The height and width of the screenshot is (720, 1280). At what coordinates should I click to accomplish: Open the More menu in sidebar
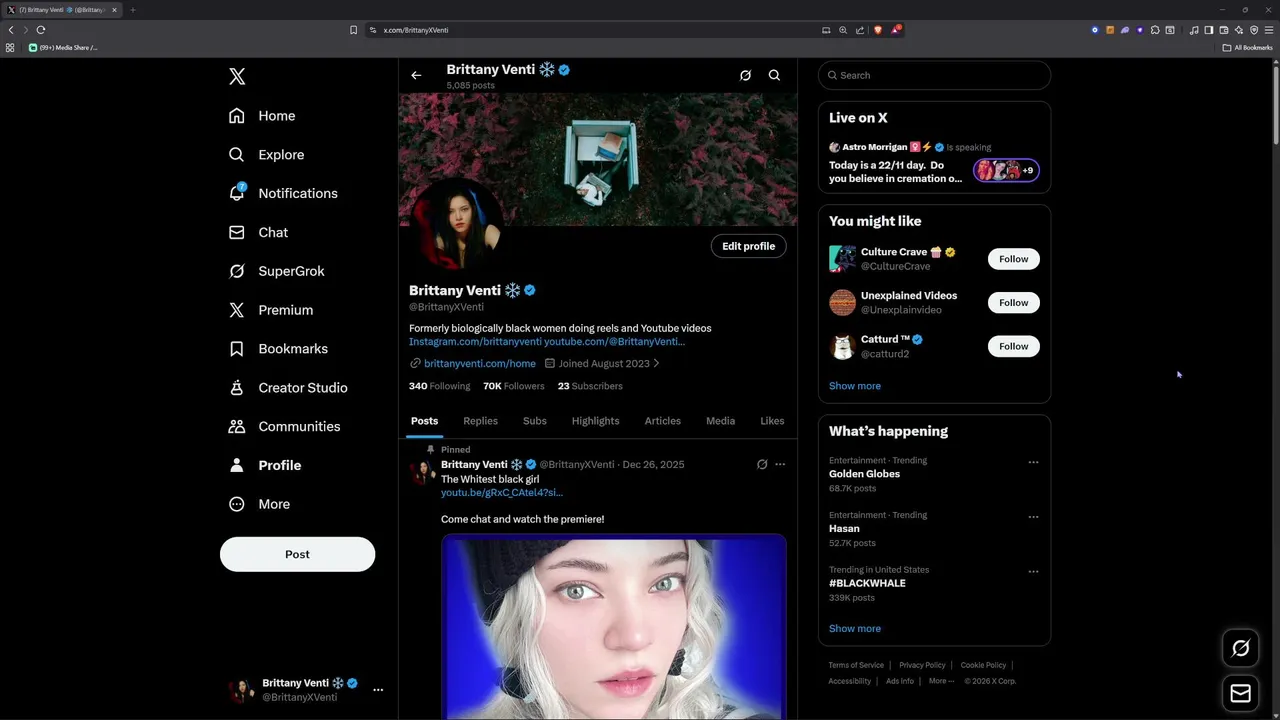260,504
